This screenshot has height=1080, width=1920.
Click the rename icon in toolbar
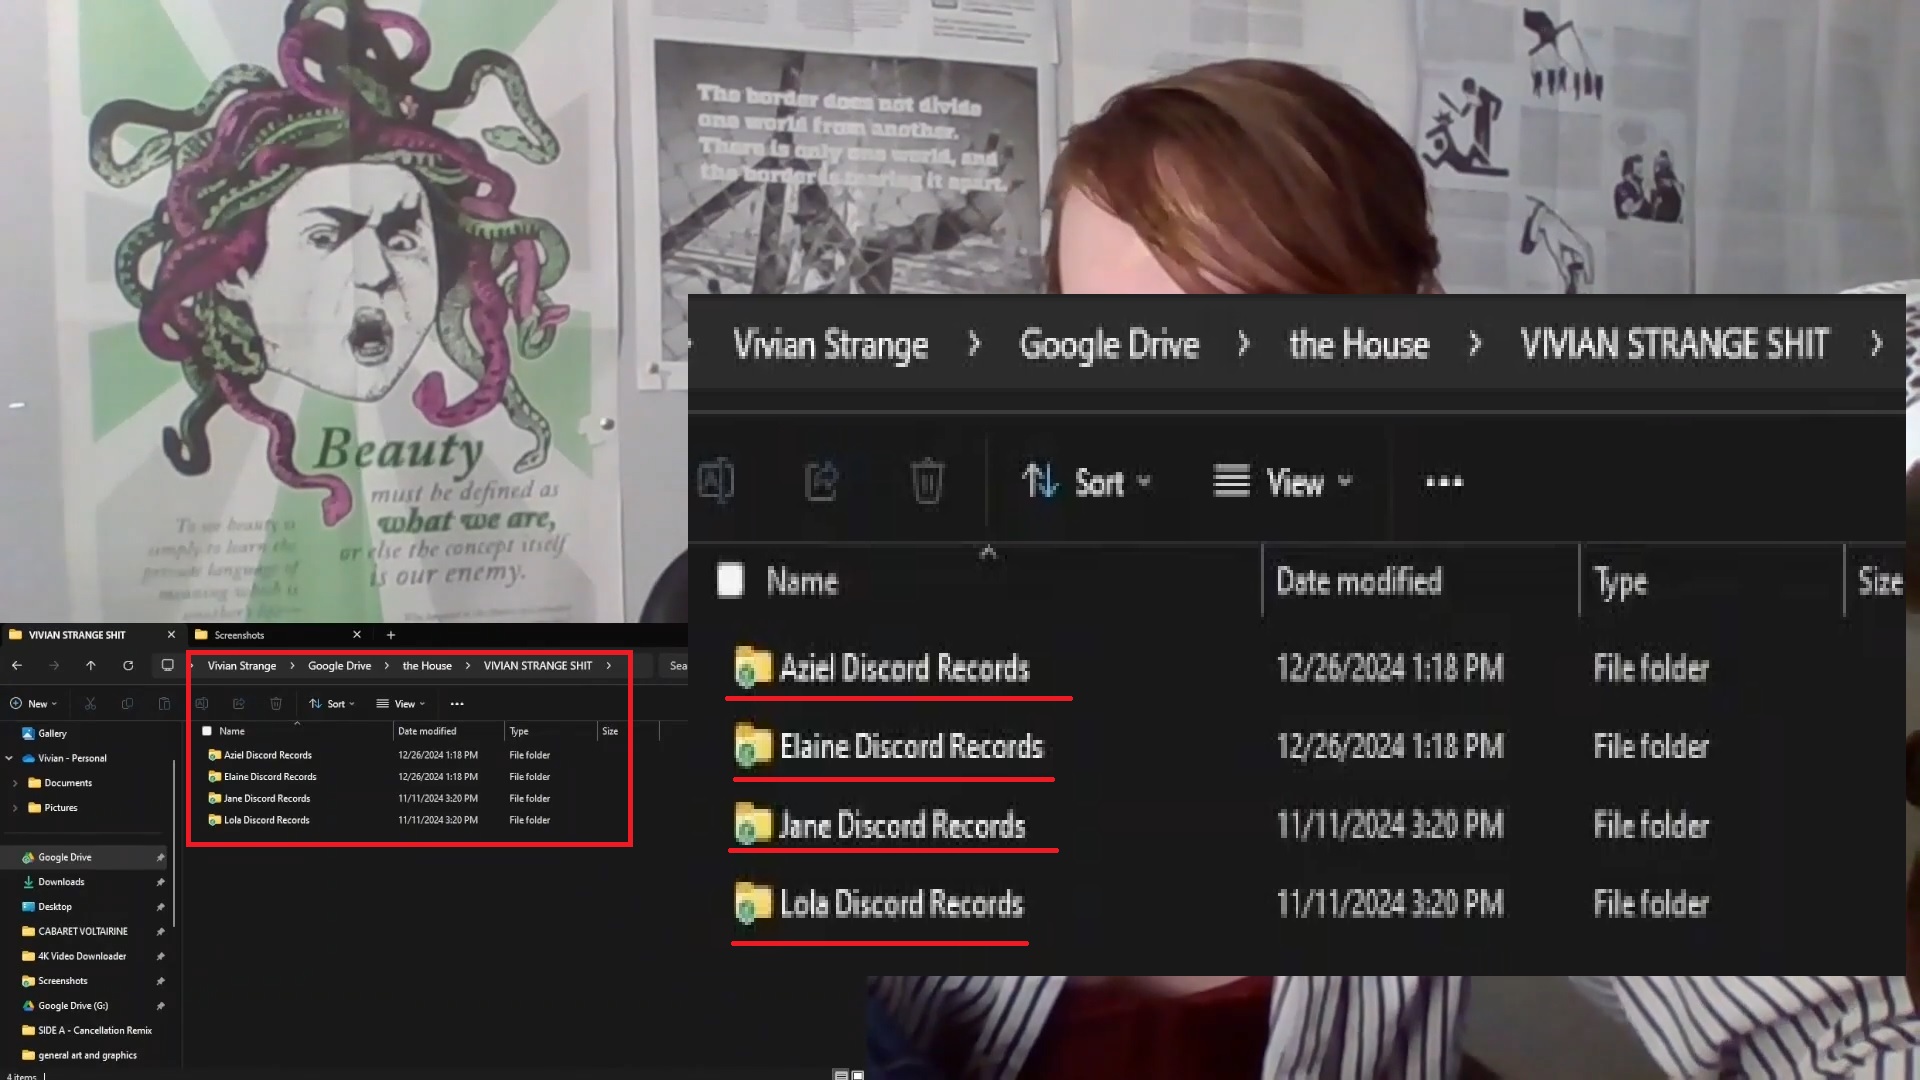coord(719,481)
